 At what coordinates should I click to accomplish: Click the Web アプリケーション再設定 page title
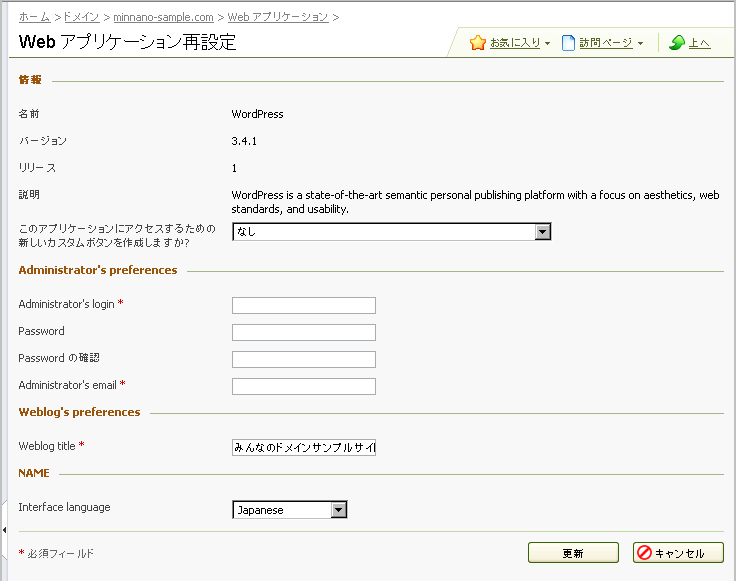(127, 42)
